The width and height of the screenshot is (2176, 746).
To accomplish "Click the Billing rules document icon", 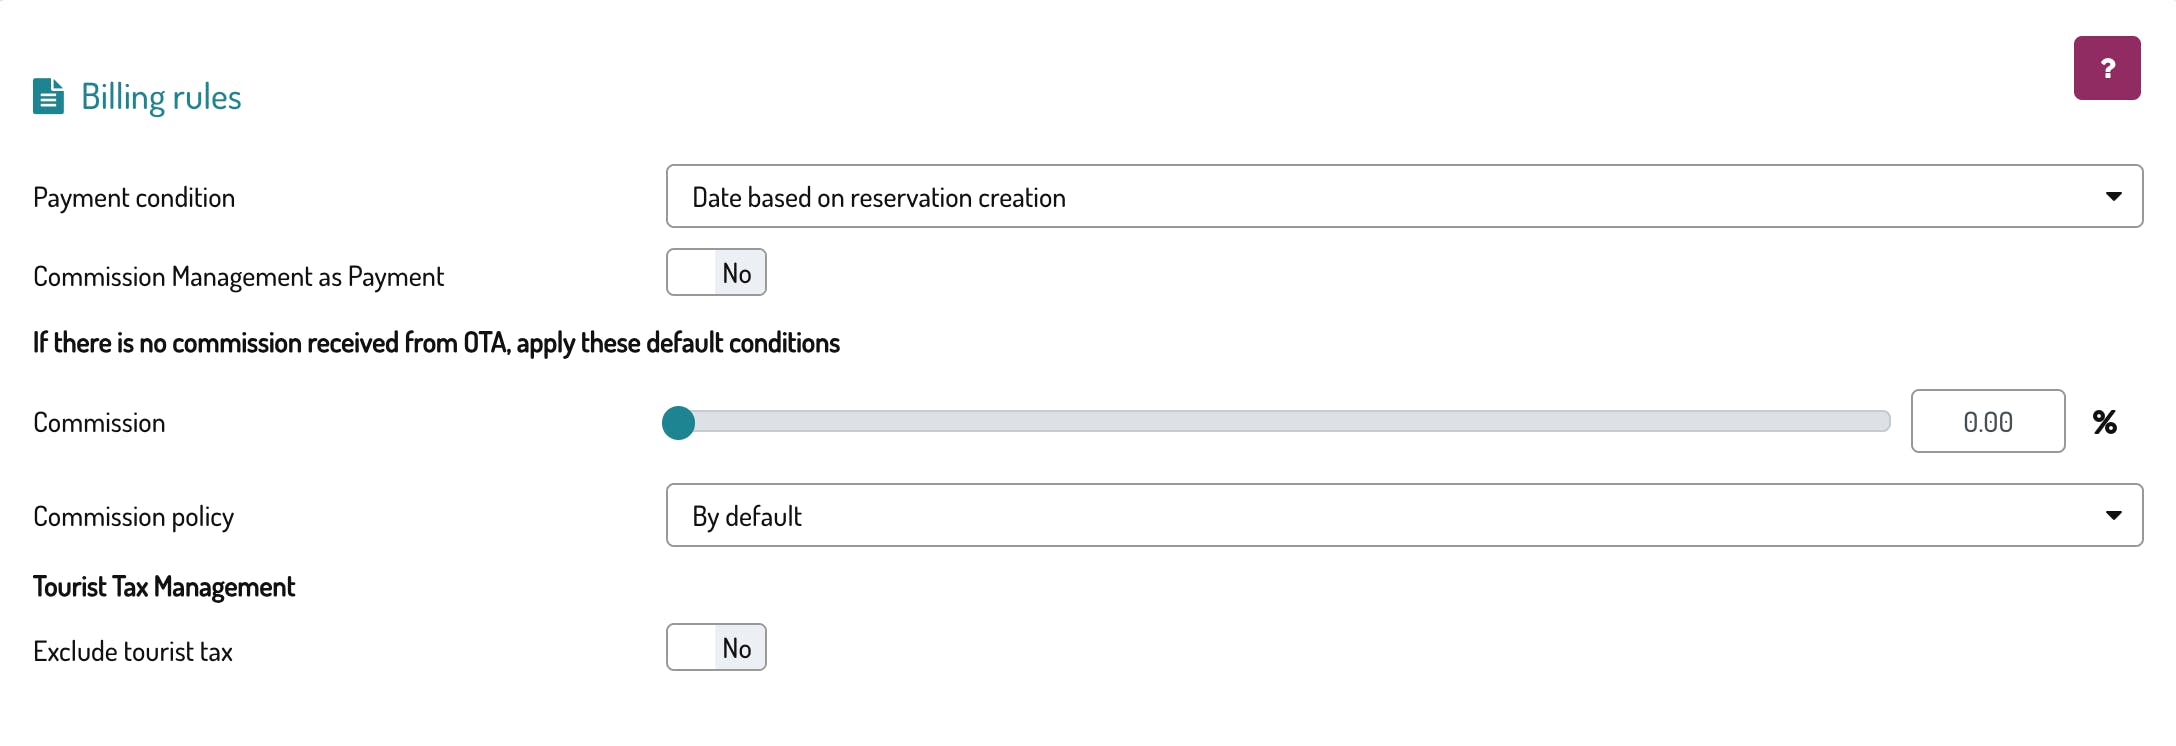I will [48, 97].
